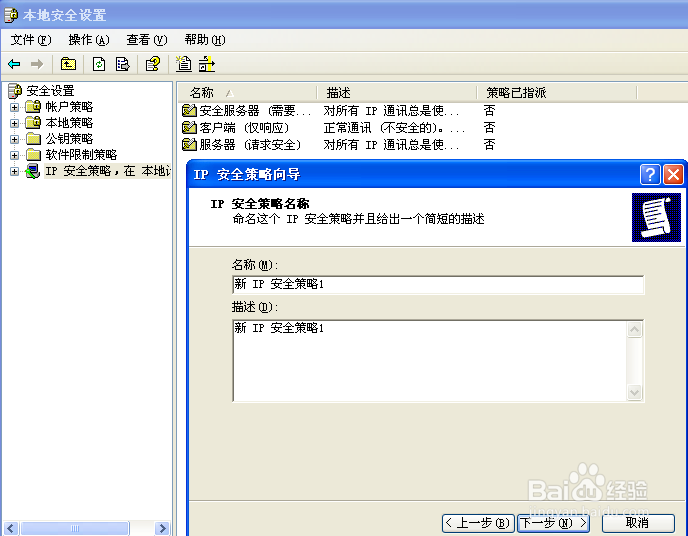Viewport: 688px width, 536px height.
Task: Click the 描述(D) multiline text box
Action: [430, 361]
